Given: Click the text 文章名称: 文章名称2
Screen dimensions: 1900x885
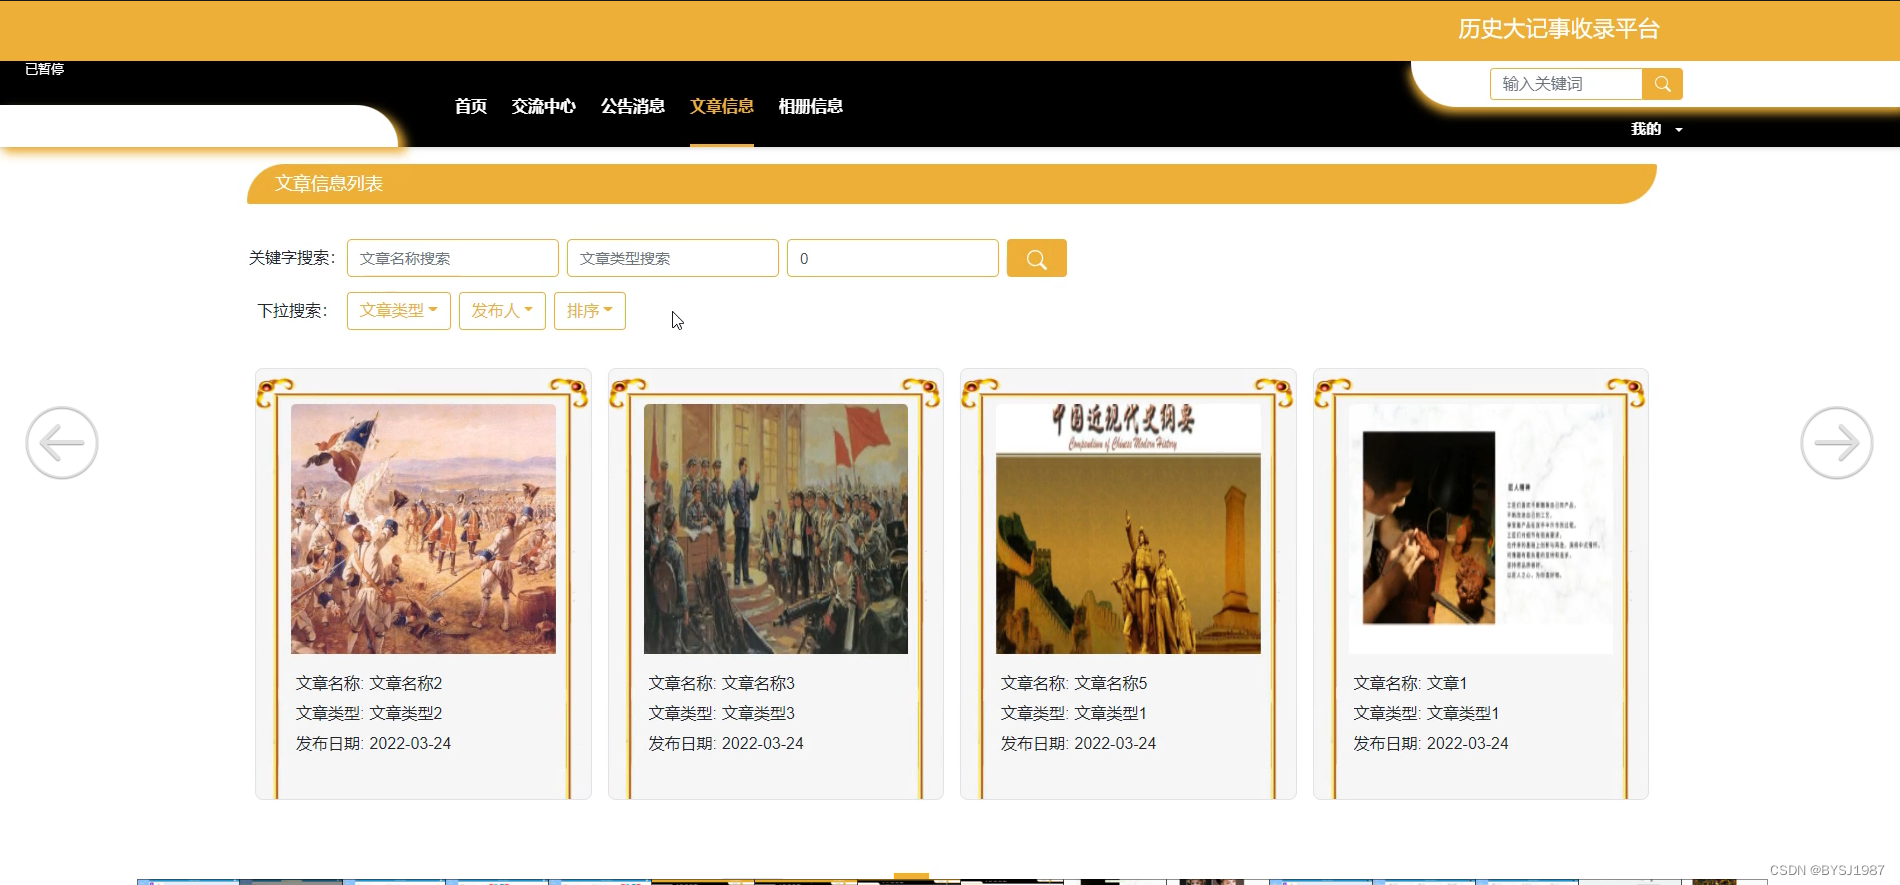Looking at the screenshot, I should [x=369, y=683].
